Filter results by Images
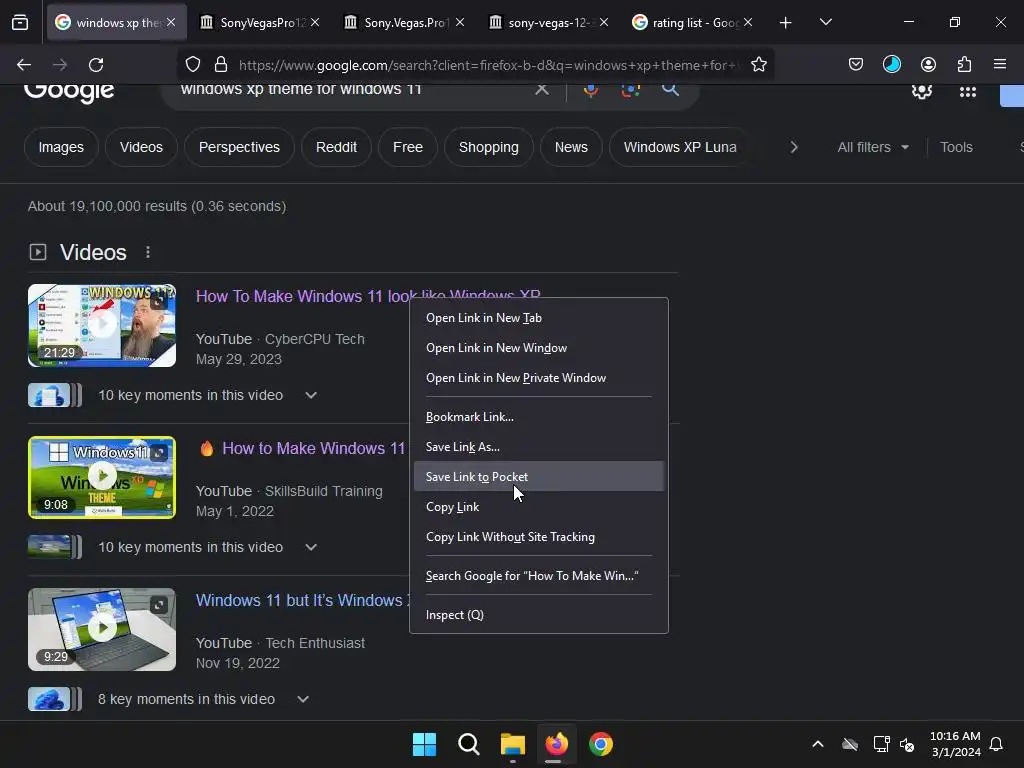 [x=61, y=148]
